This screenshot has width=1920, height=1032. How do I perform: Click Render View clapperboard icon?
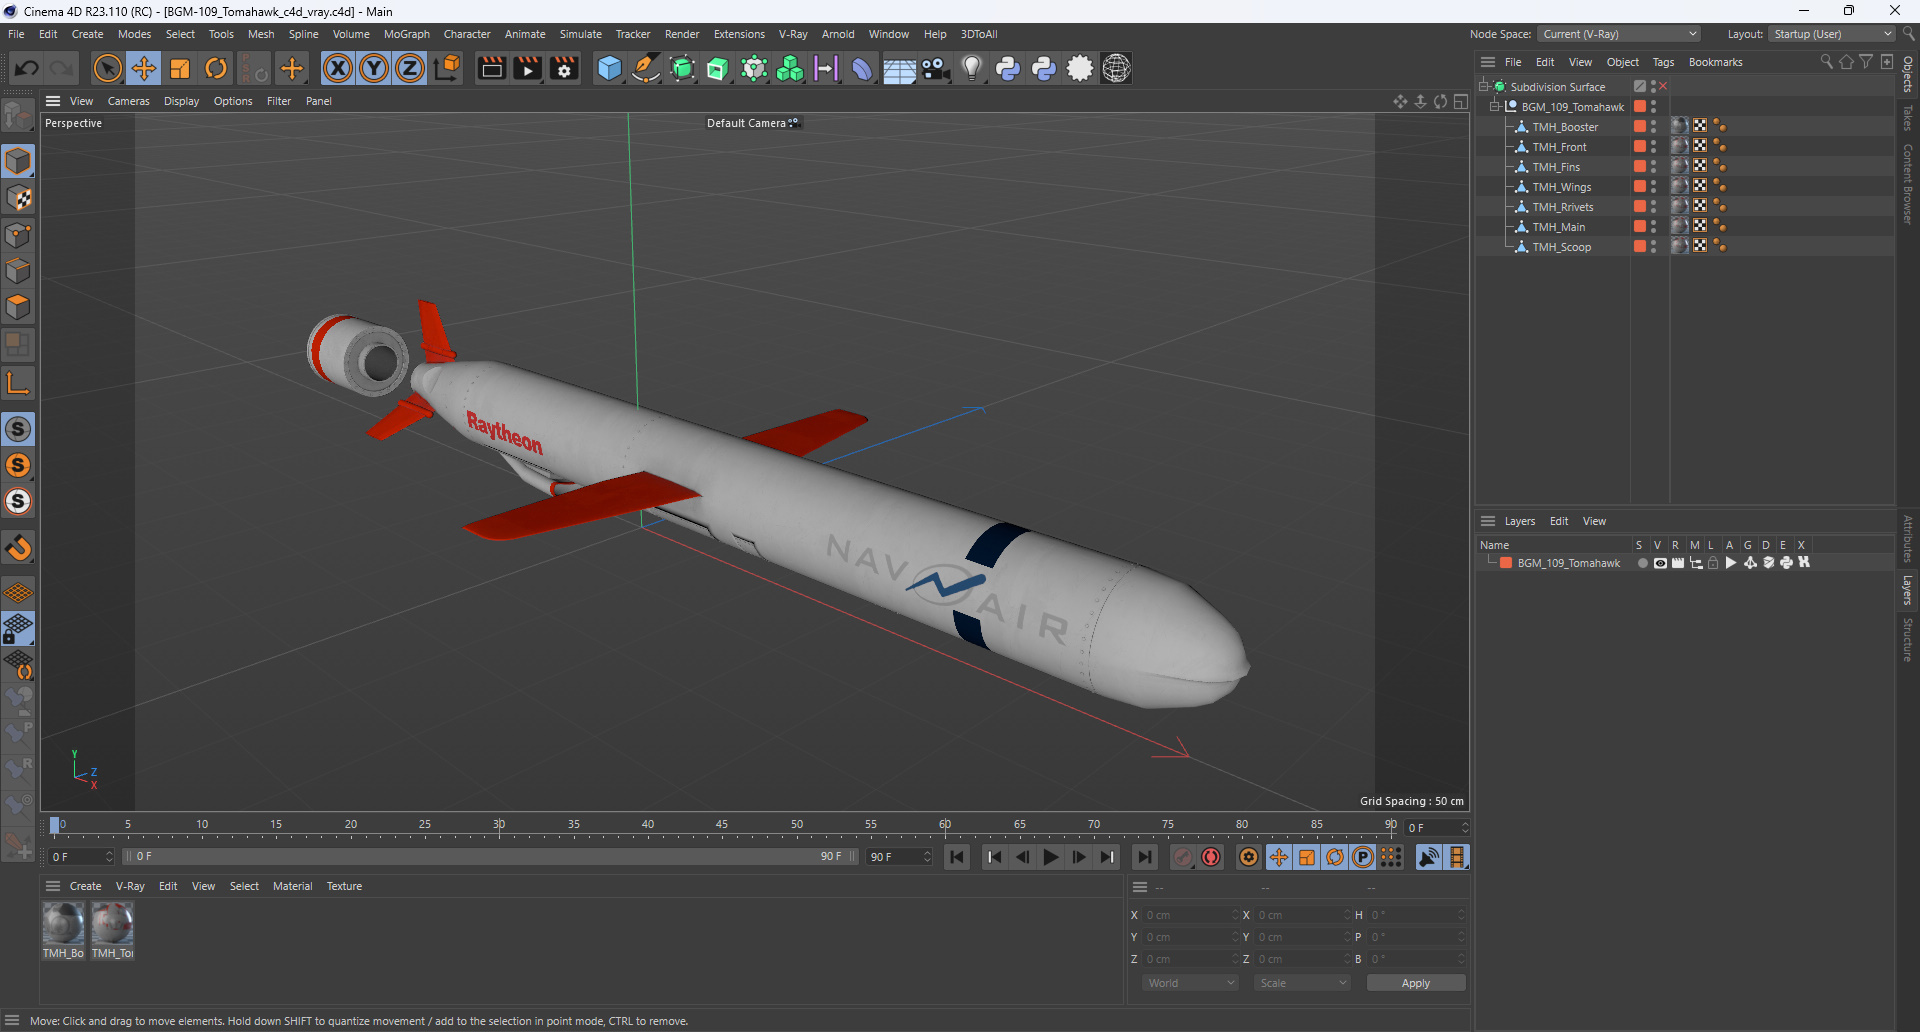point(491,68)
